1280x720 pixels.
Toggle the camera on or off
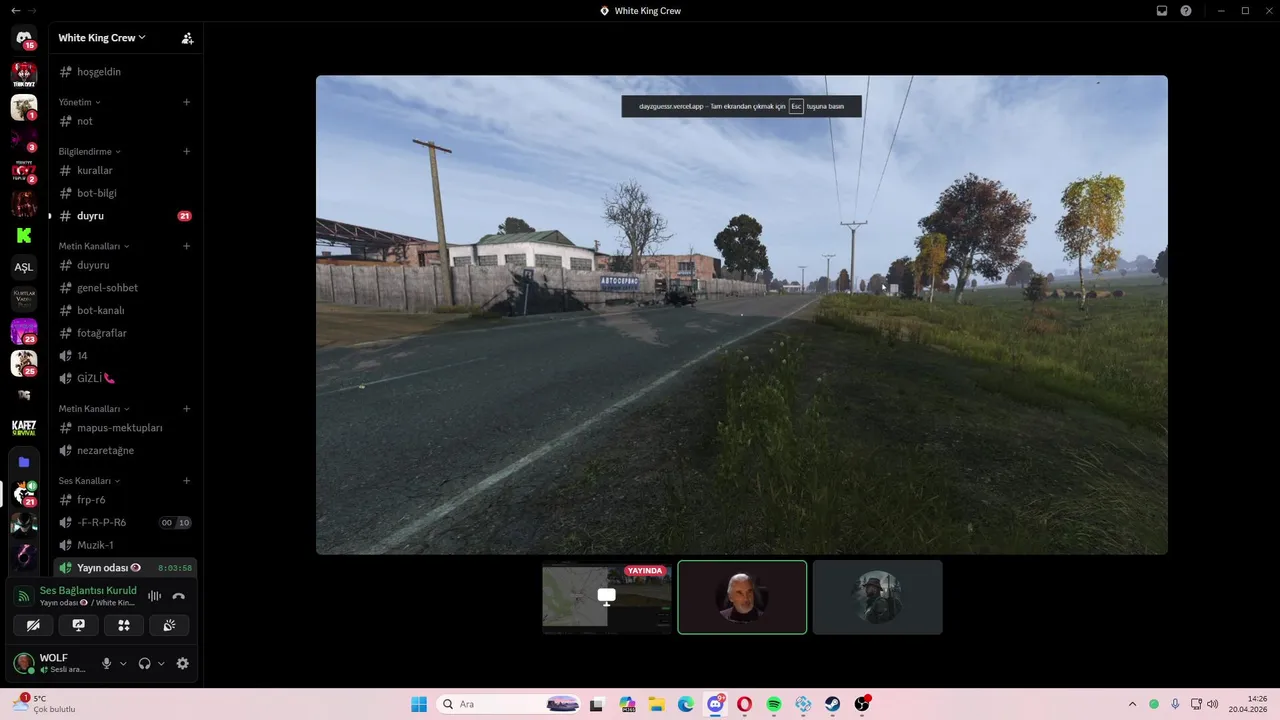(33, 625)
